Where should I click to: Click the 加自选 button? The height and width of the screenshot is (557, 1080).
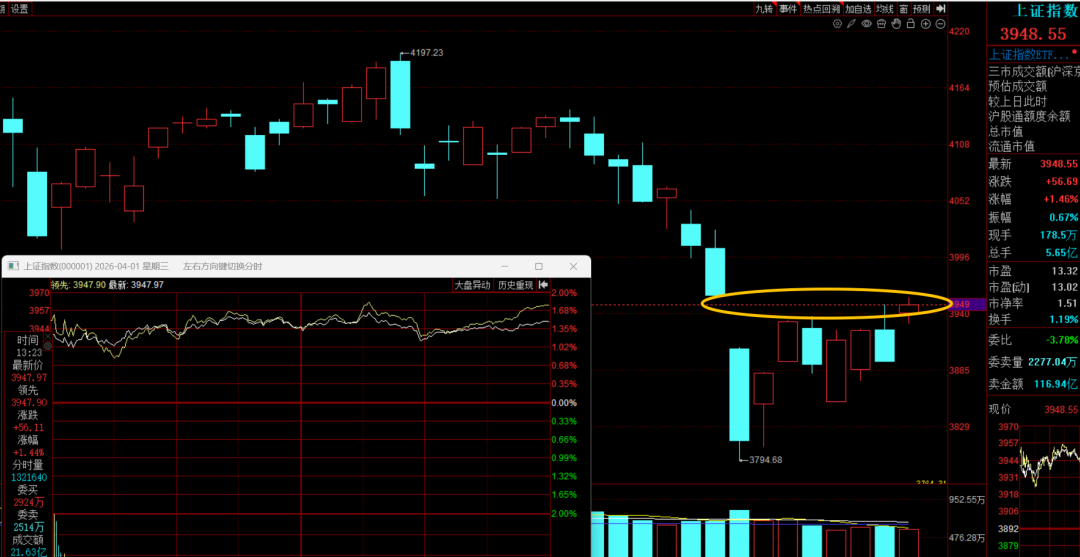pyautogui.click(x=859, y=9)
